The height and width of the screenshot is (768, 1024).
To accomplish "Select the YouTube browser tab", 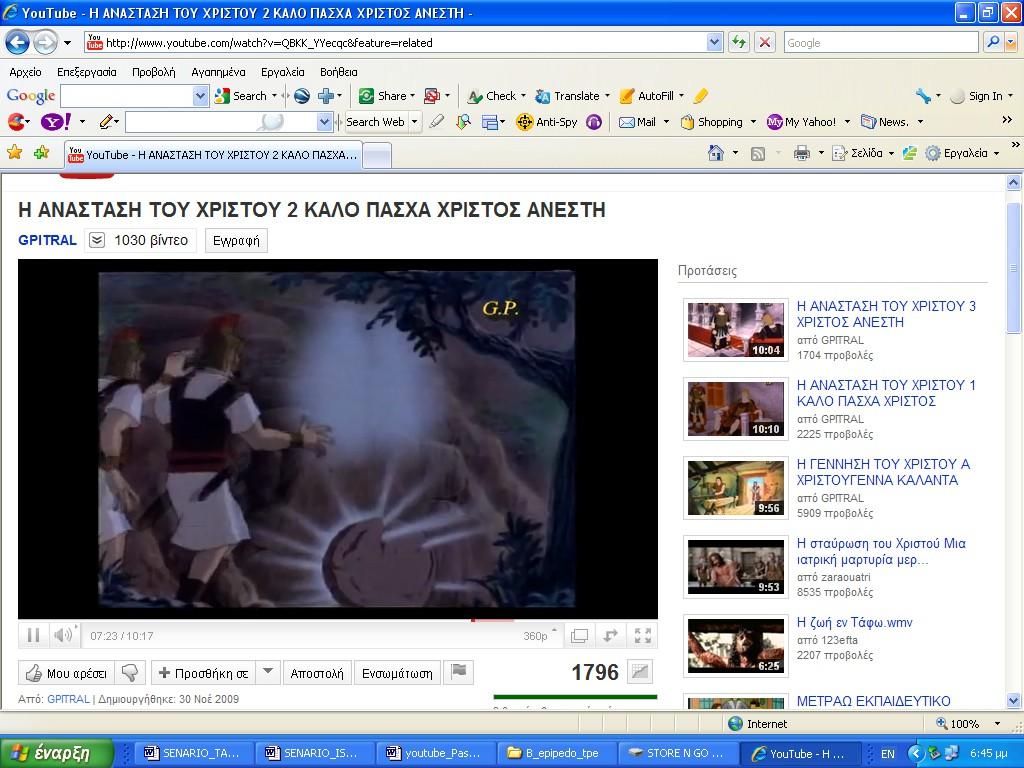I will pos(213,155).
